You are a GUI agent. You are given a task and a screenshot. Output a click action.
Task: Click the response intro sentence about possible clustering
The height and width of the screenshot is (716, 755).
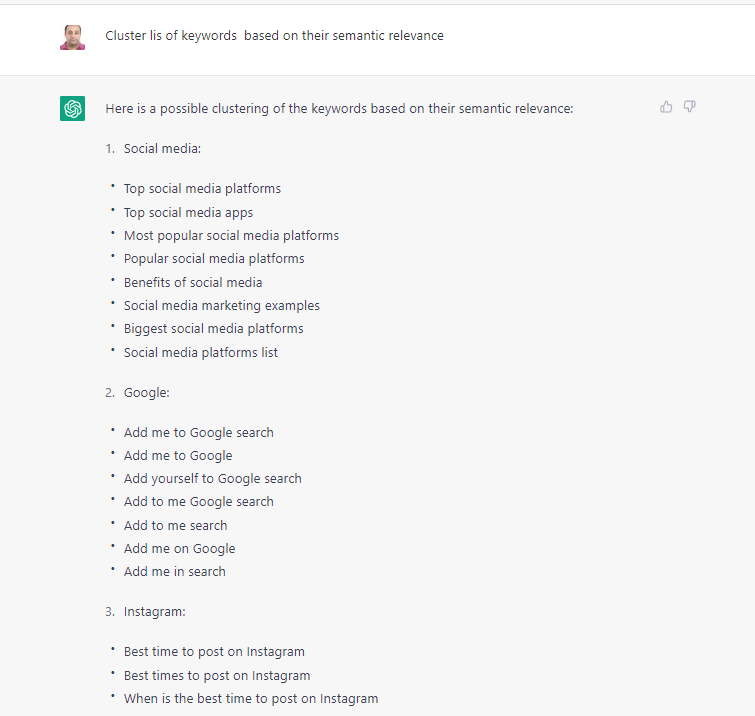pos(339,108)
